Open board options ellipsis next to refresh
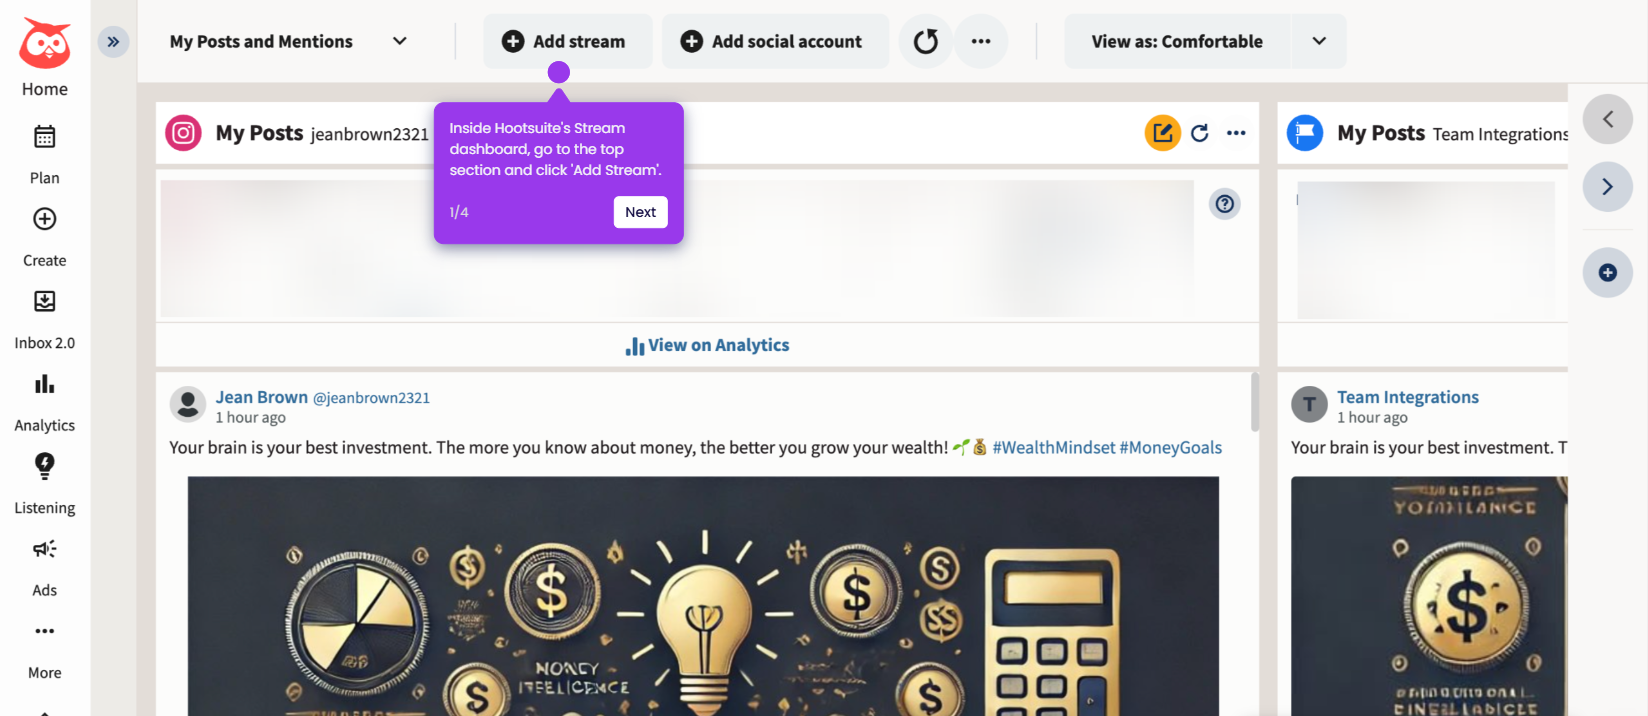Screen dimensions: 1648x716 click(981, 41)
